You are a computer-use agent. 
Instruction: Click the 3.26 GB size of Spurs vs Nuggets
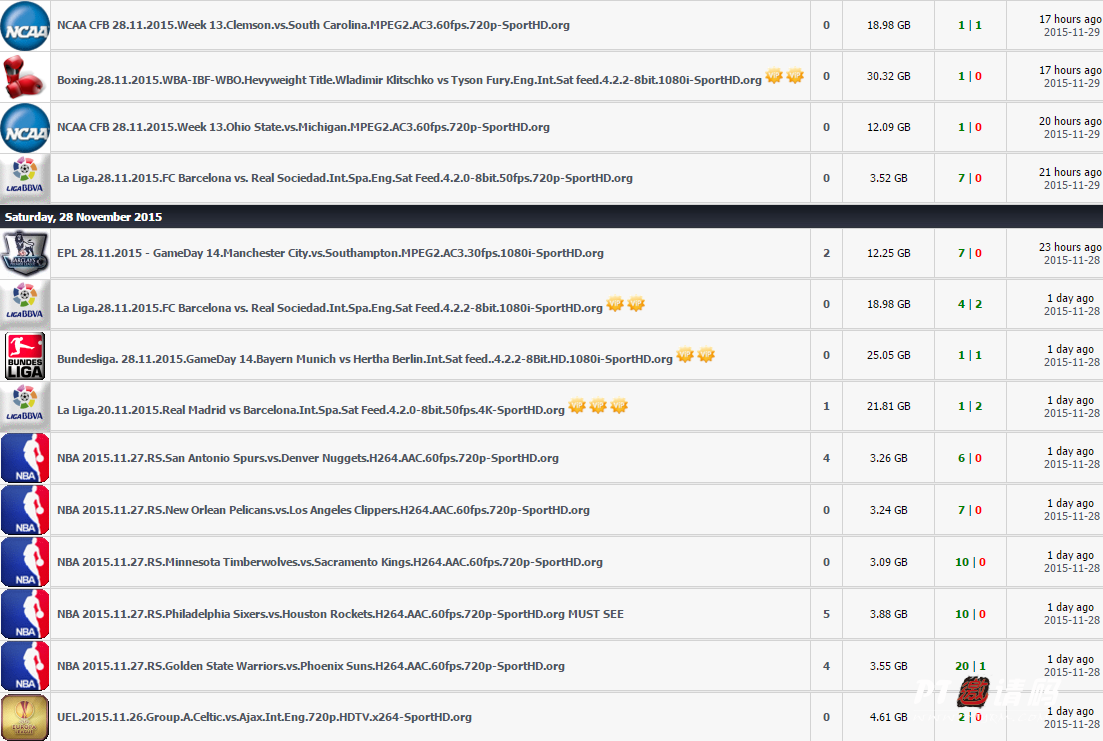pos(888,458)
